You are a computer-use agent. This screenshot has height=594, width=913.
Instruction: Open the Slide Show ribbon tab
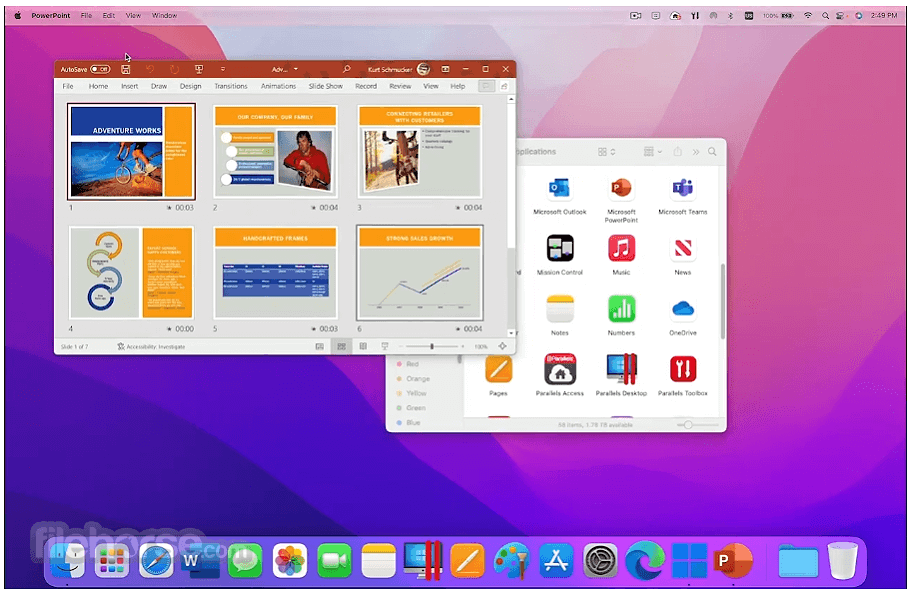click(325, 86)
